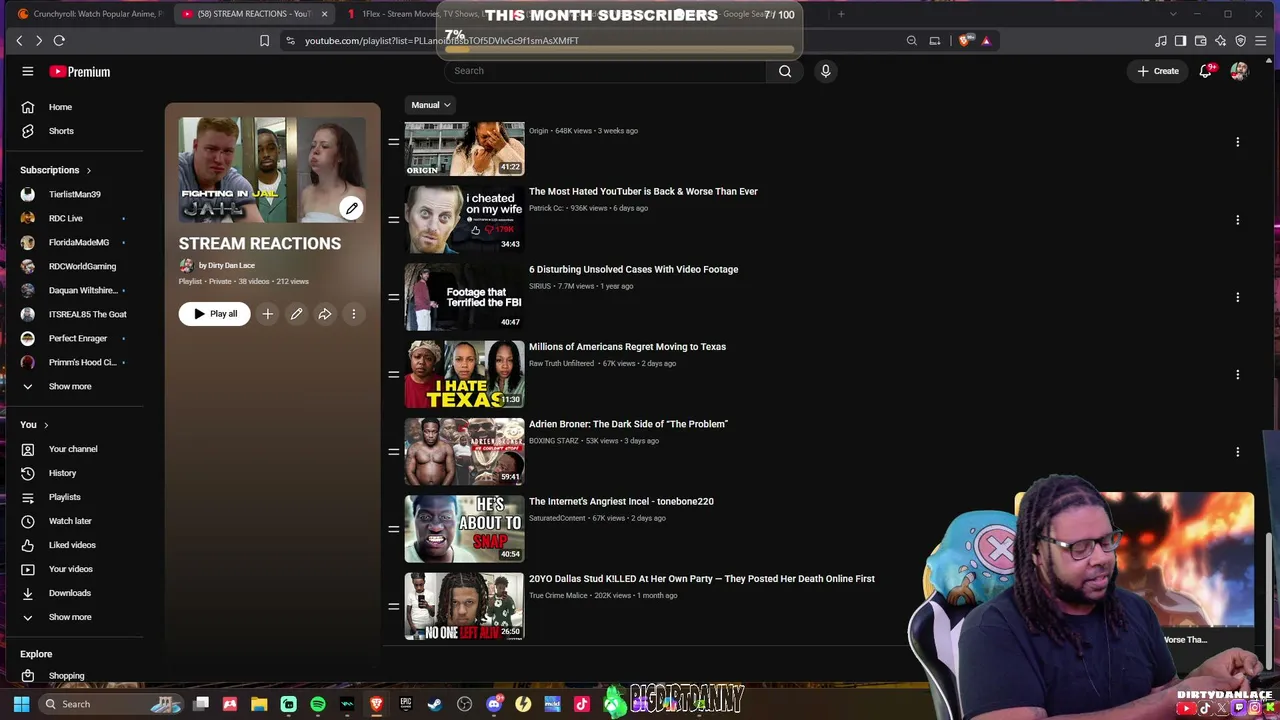Show more items under the You section
Image resolution: width=1280 pixels, height=720 pixels.
(70, 617)
